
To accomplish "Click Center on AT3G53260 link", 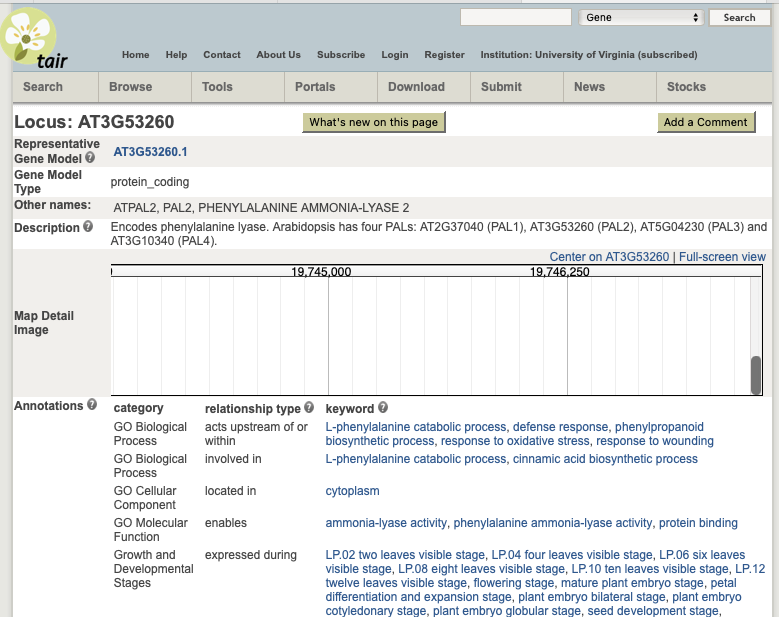I will [609, 257].
